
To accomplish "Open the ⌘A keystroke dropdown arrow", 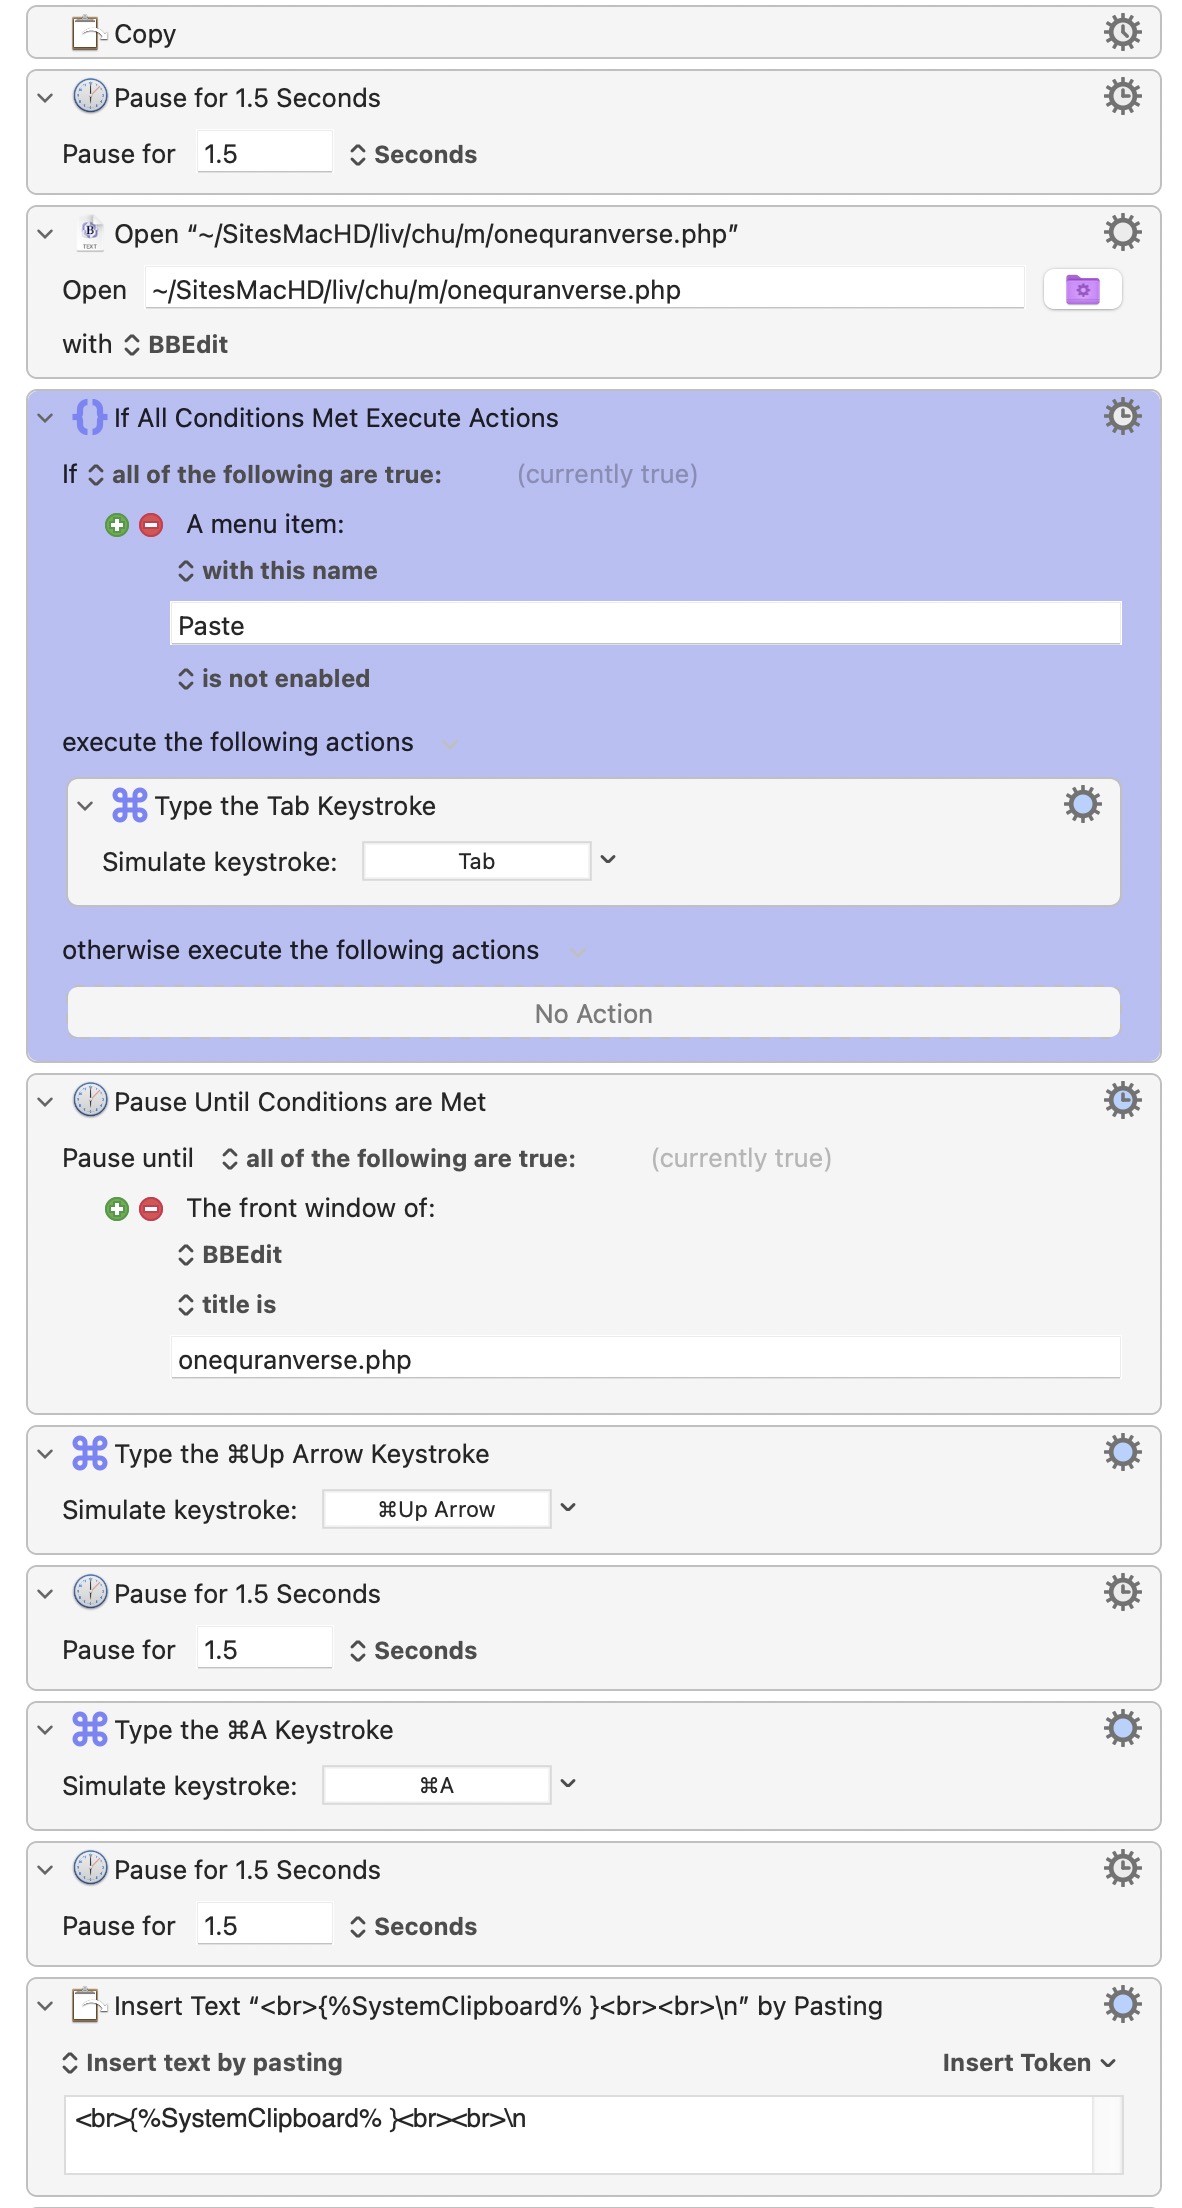I will pos(568,1784).
